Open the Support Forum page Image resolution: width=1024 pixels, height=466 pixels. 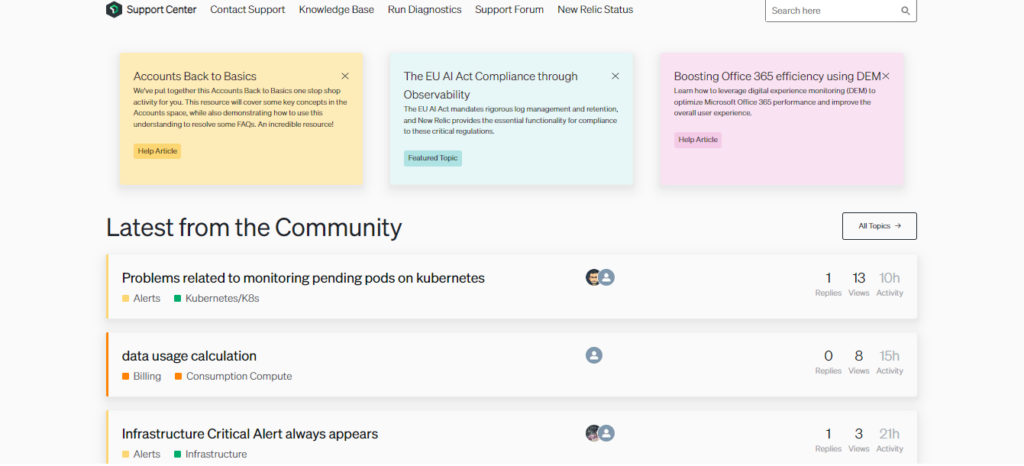click(x=509, y=10)
